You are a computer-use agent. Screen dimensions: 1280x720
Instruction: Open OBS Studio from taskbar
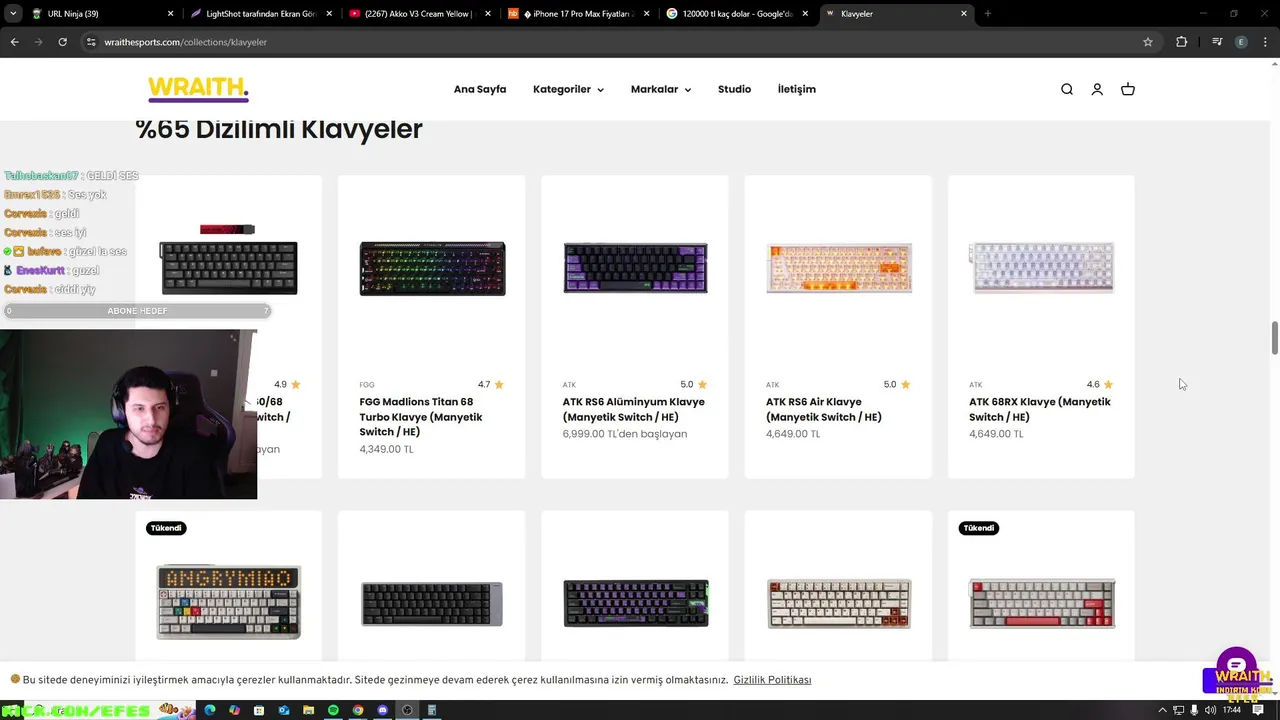(407, 710)
